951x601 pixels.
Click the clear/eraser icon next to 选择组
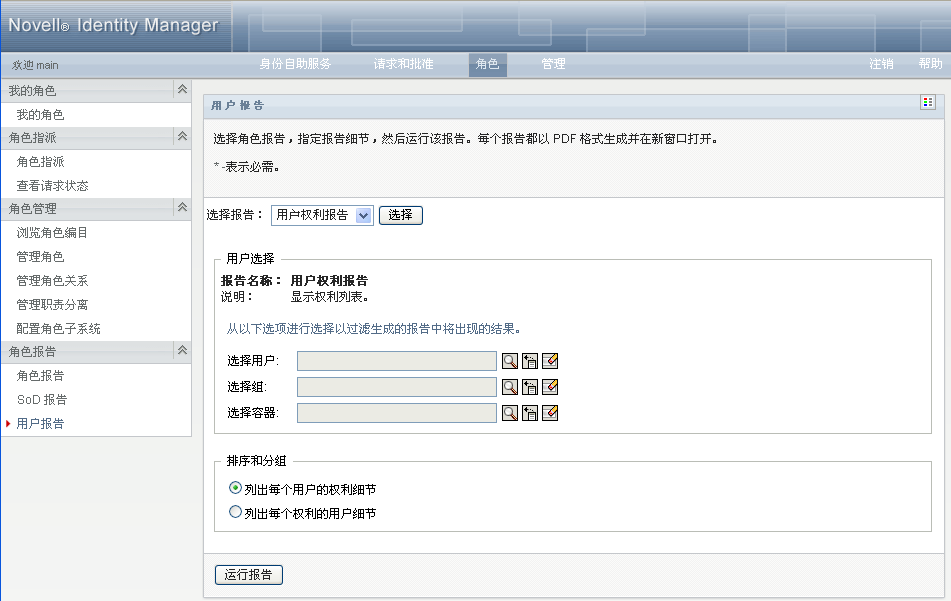[x=550, y=388]
